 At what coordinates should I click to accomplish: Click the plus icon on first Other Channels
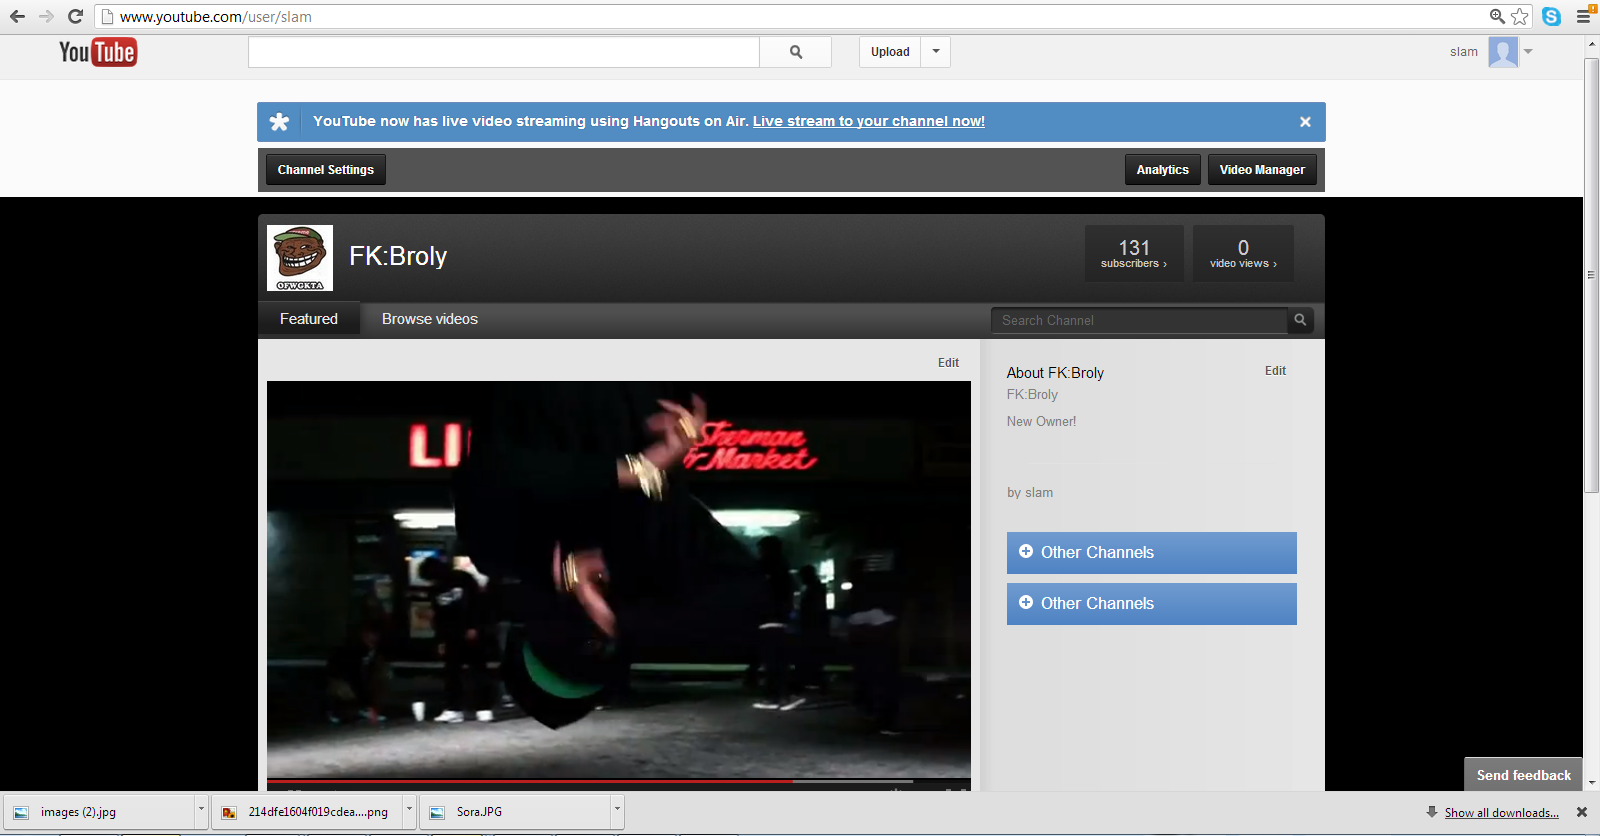click(1026, 552)
